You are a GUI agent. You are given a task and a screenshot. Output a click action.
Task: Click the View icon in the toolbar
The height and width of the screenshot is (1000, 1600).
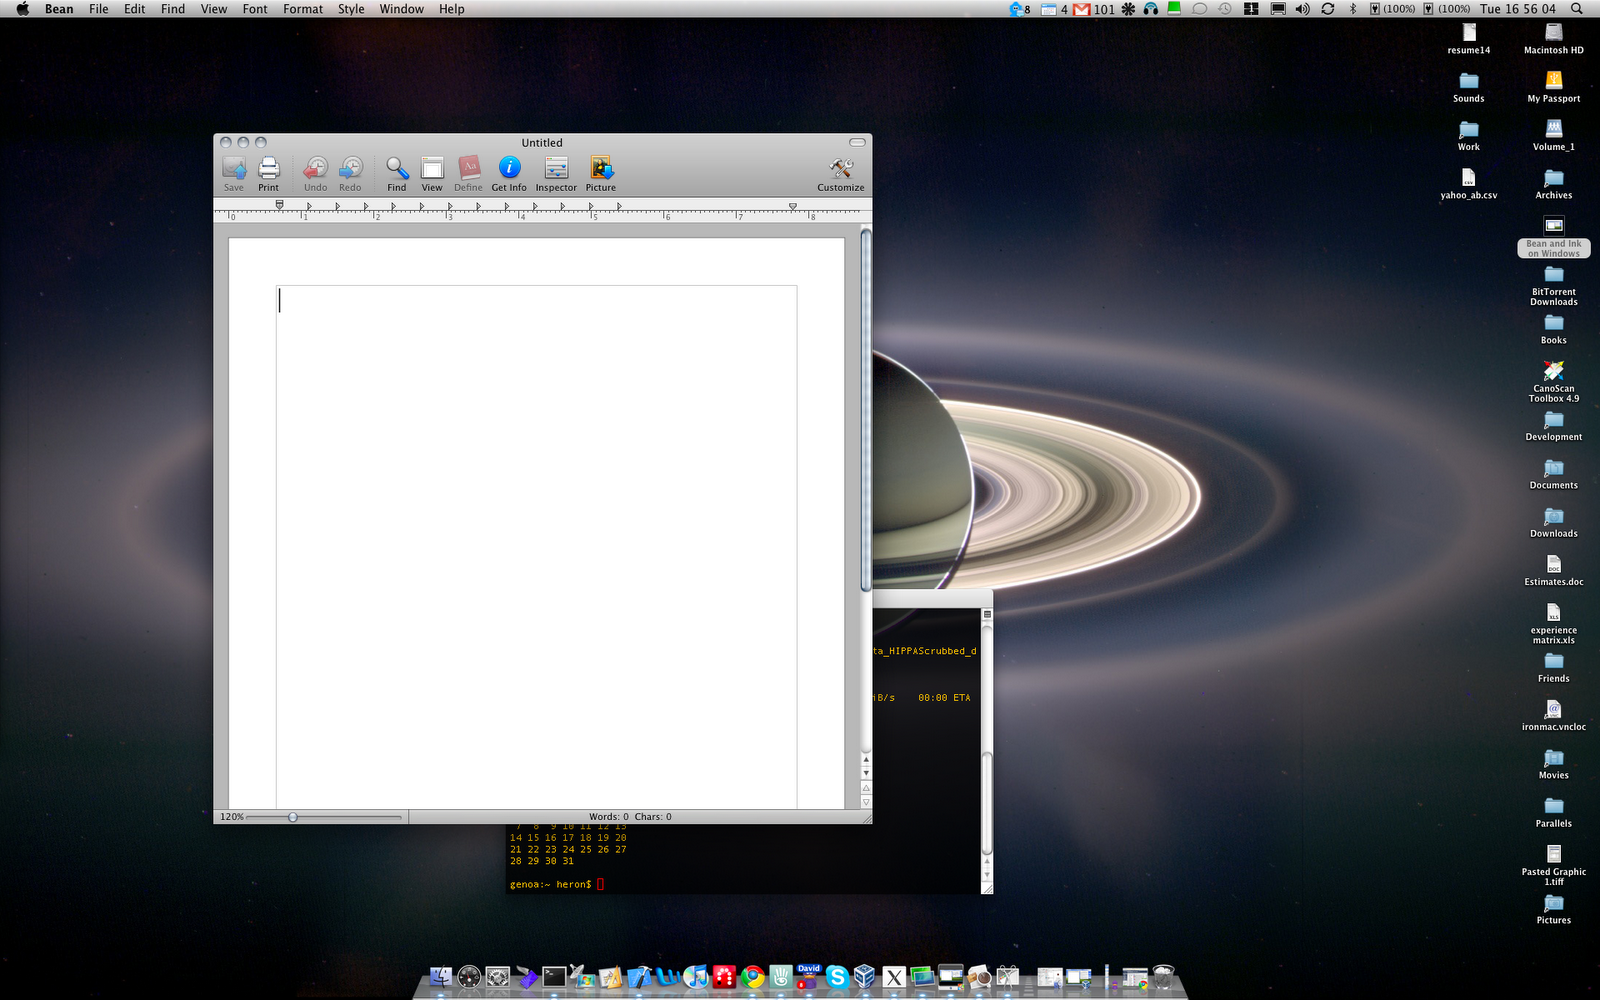coord(431,170)
